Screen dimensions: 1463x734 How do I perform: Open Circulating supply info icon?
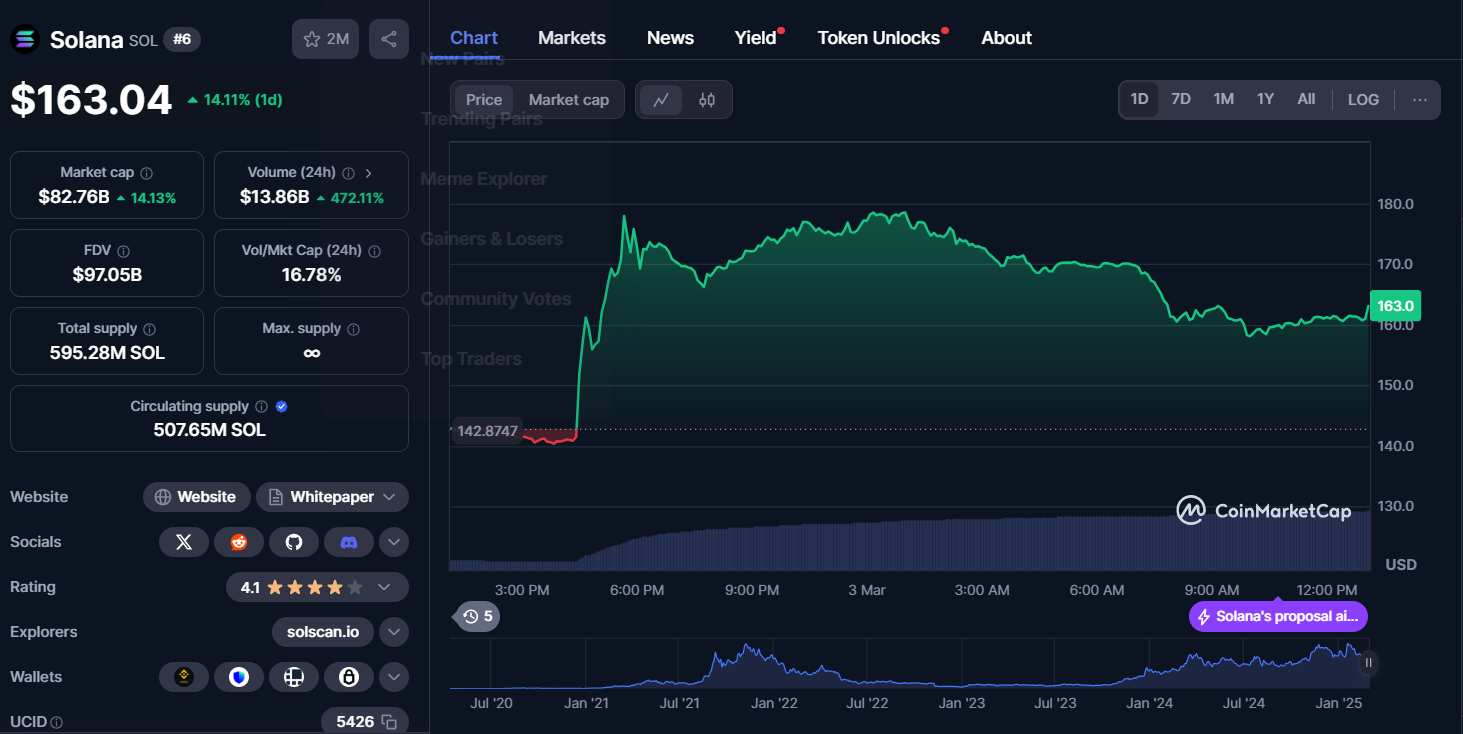click(261, 407)
